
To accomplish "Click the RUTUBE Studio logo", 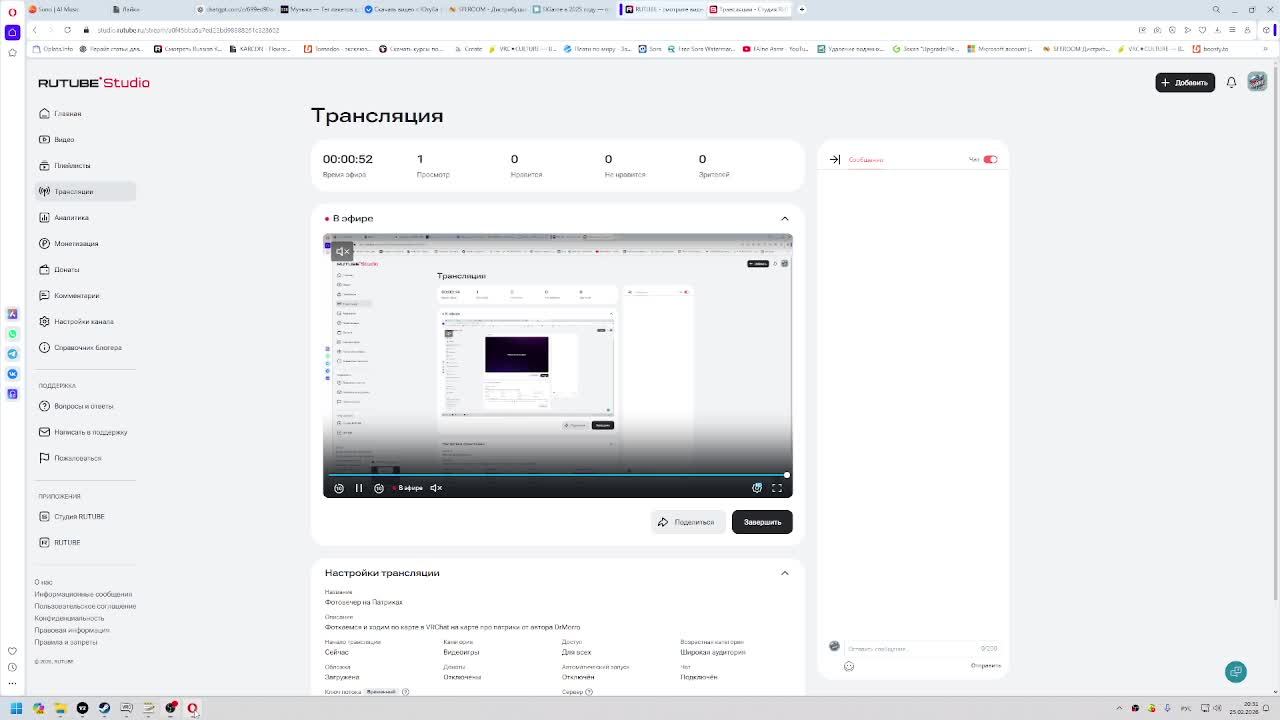I will tap(94, 83).
